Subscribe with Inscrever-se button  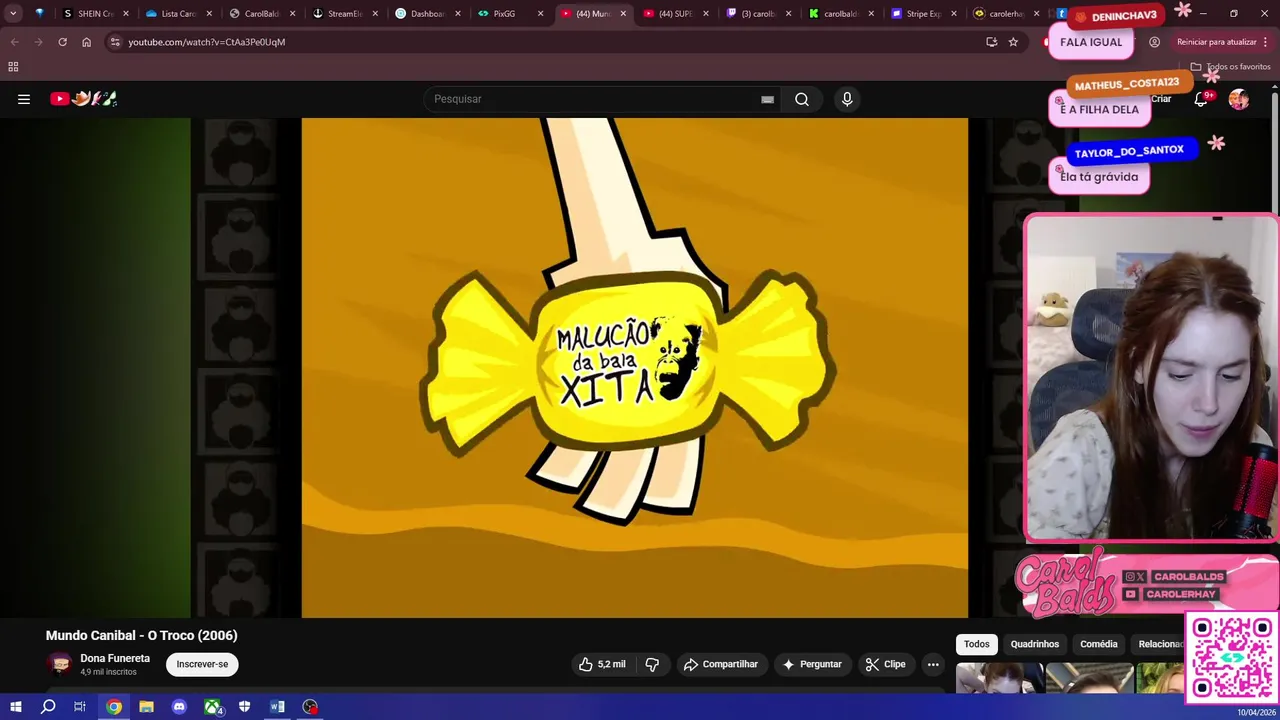202,664
